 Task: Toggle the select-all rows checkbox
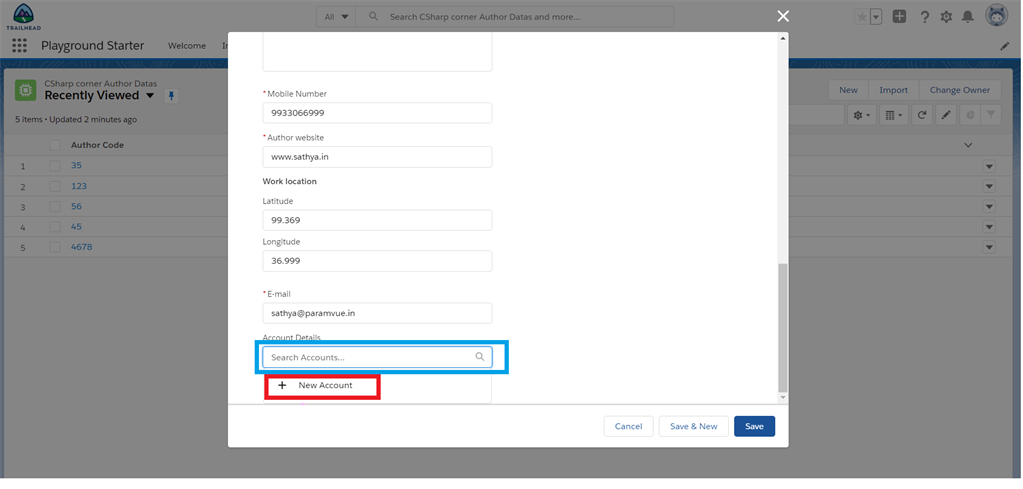pyautogui.click(x=55, y=145)
